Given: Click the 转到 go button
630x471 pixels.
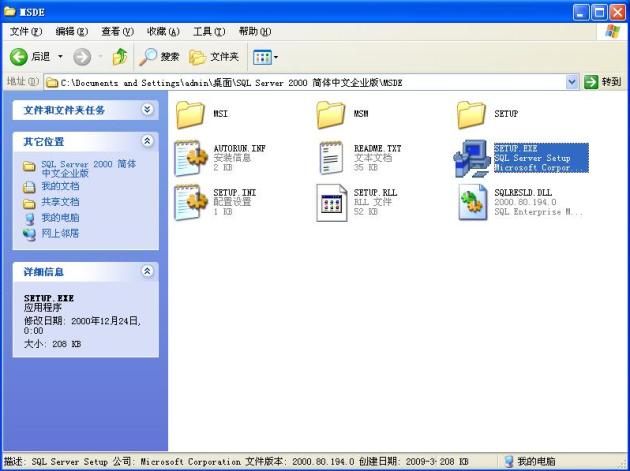Looking at the screenshot, I should click(x=604, y=82).
